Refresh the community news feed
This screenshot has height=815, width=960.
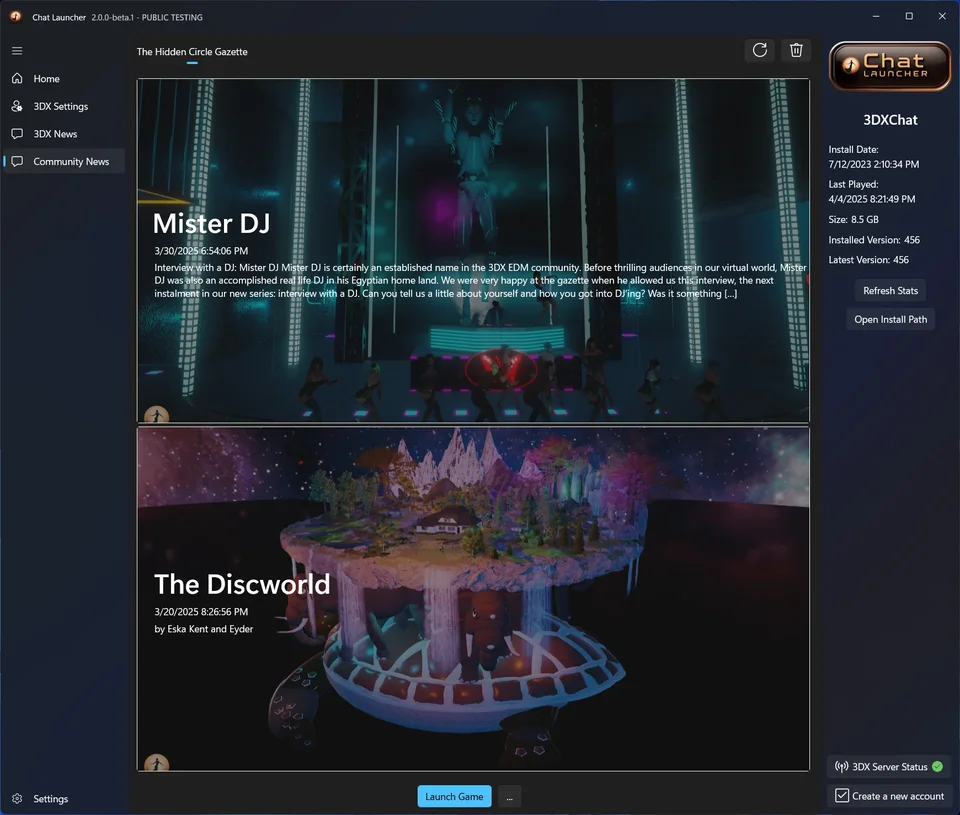(760, 50)
